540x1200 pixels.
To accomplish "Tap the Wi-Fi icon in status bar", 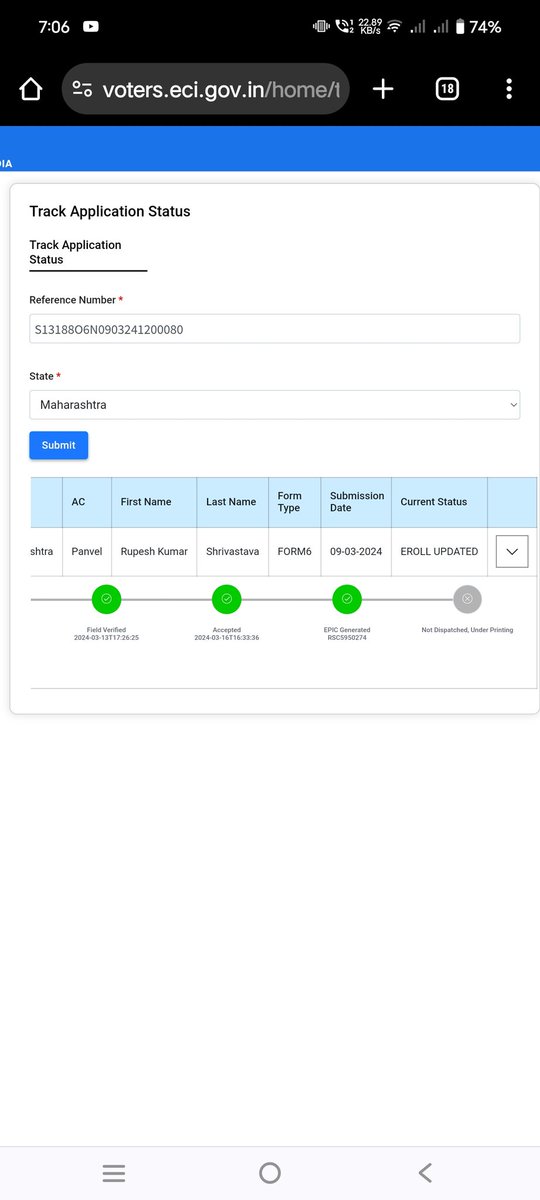I will pos(394,27).
